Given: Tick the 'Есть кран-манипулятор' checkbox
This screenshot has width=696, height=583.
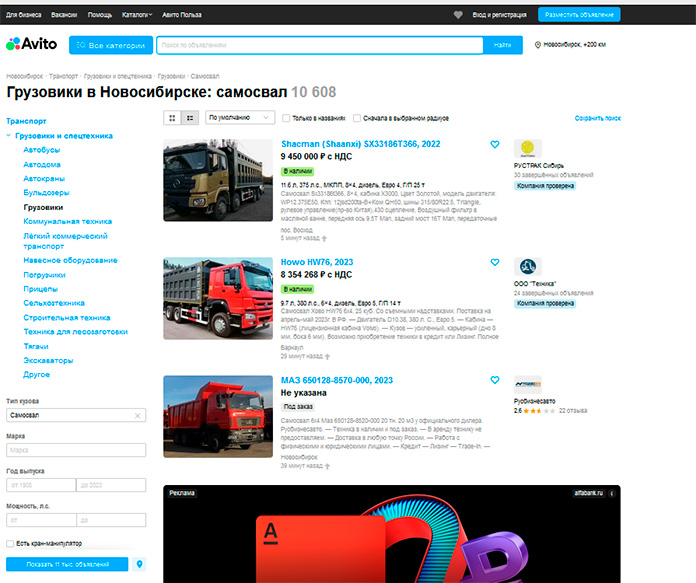Looking at the screenshot, I should 10,543.
